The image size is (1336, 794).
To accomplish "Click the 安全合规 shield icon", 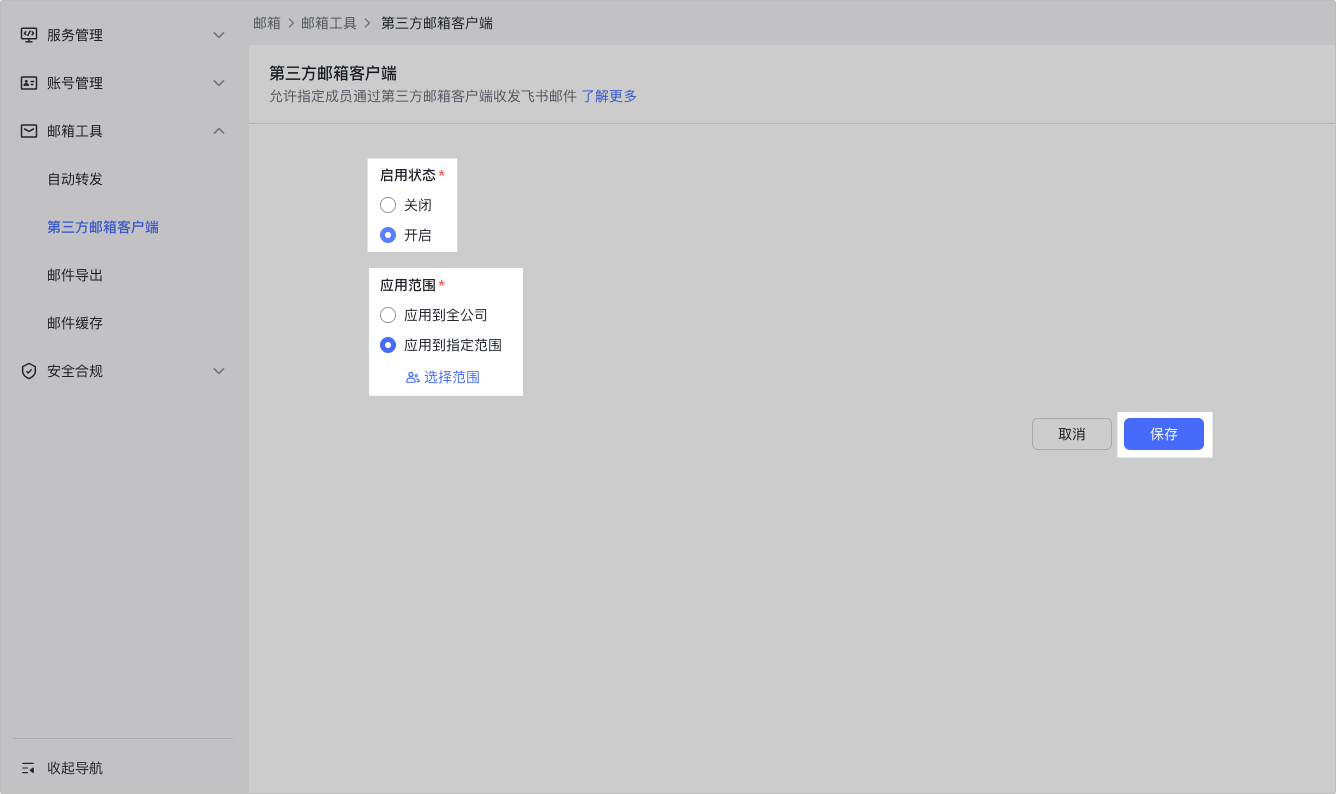I will pyautogui.click(x=29, y=371).
